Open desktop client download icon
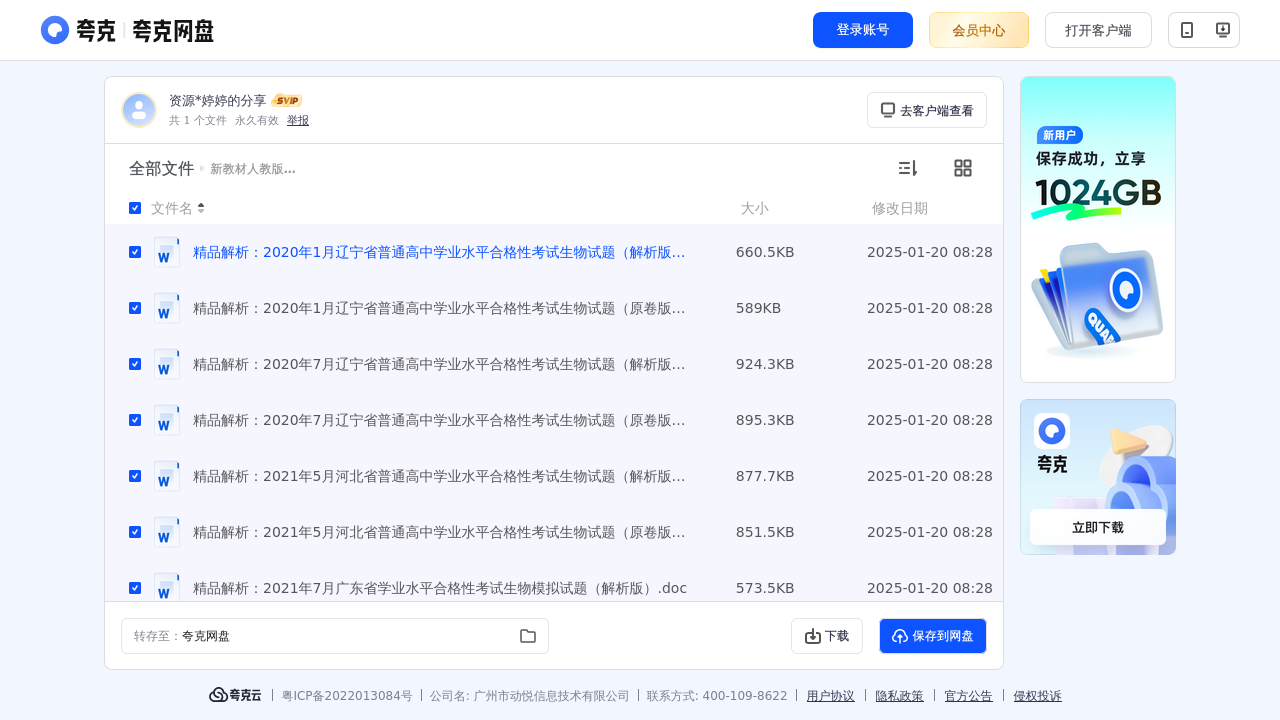 [x=1222, y=30]
